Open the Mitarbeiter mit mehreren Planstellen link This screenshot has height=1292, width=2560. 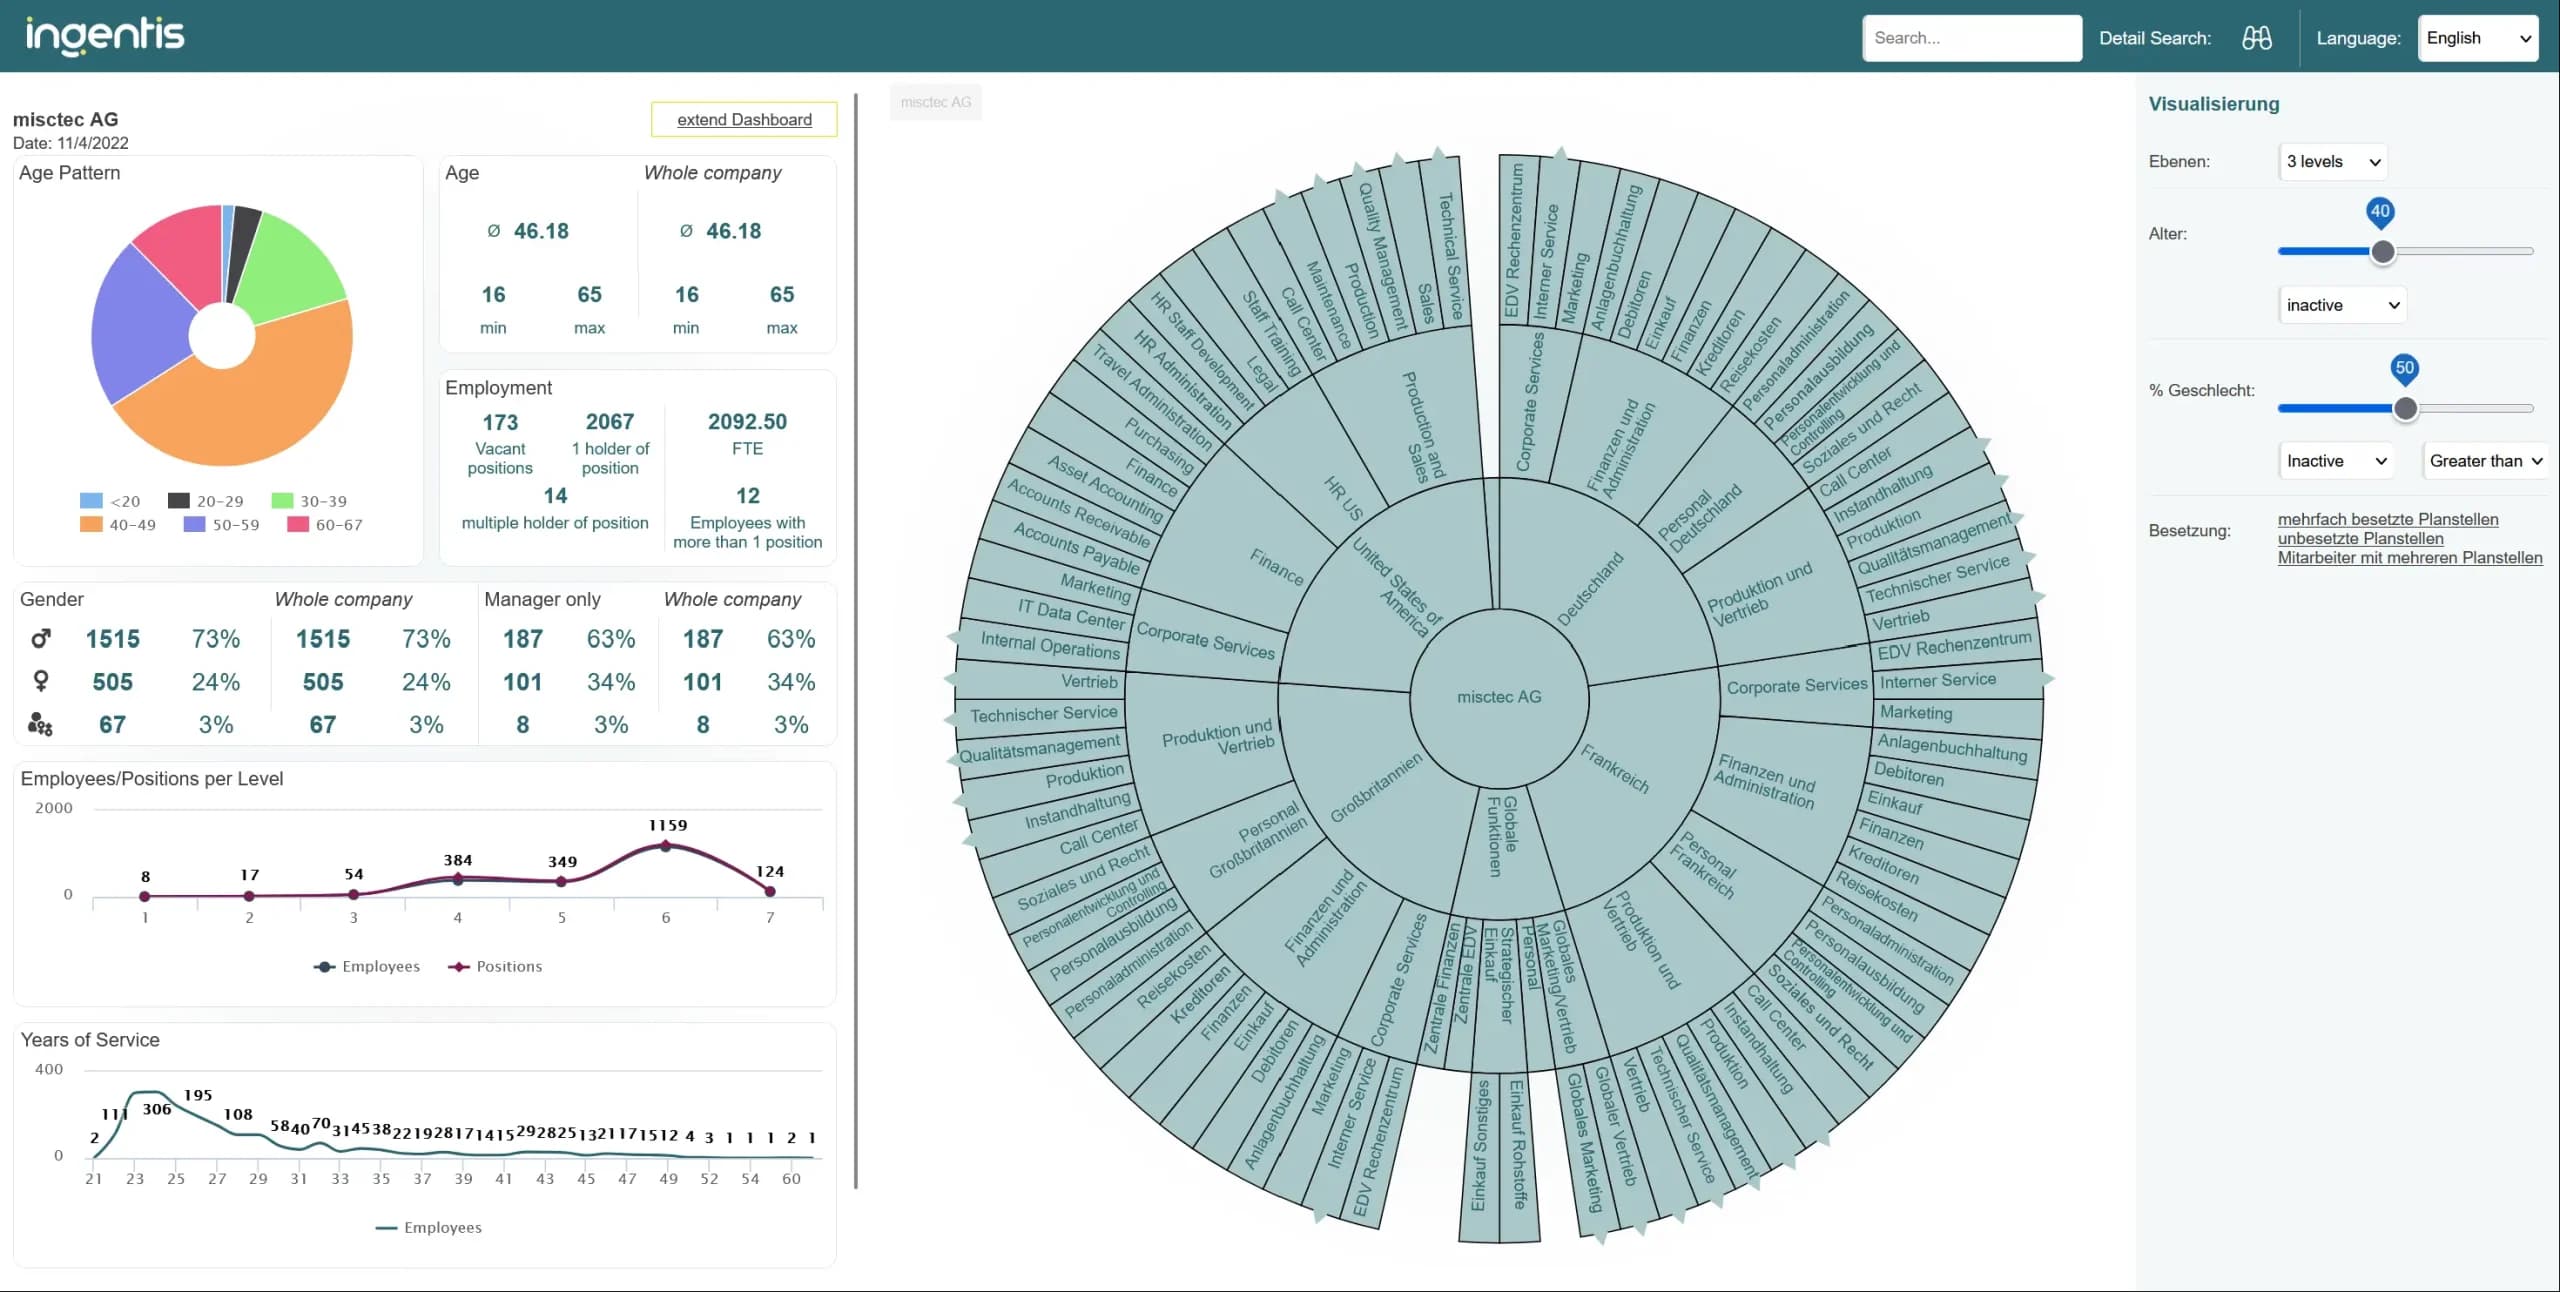point(2410,557)
